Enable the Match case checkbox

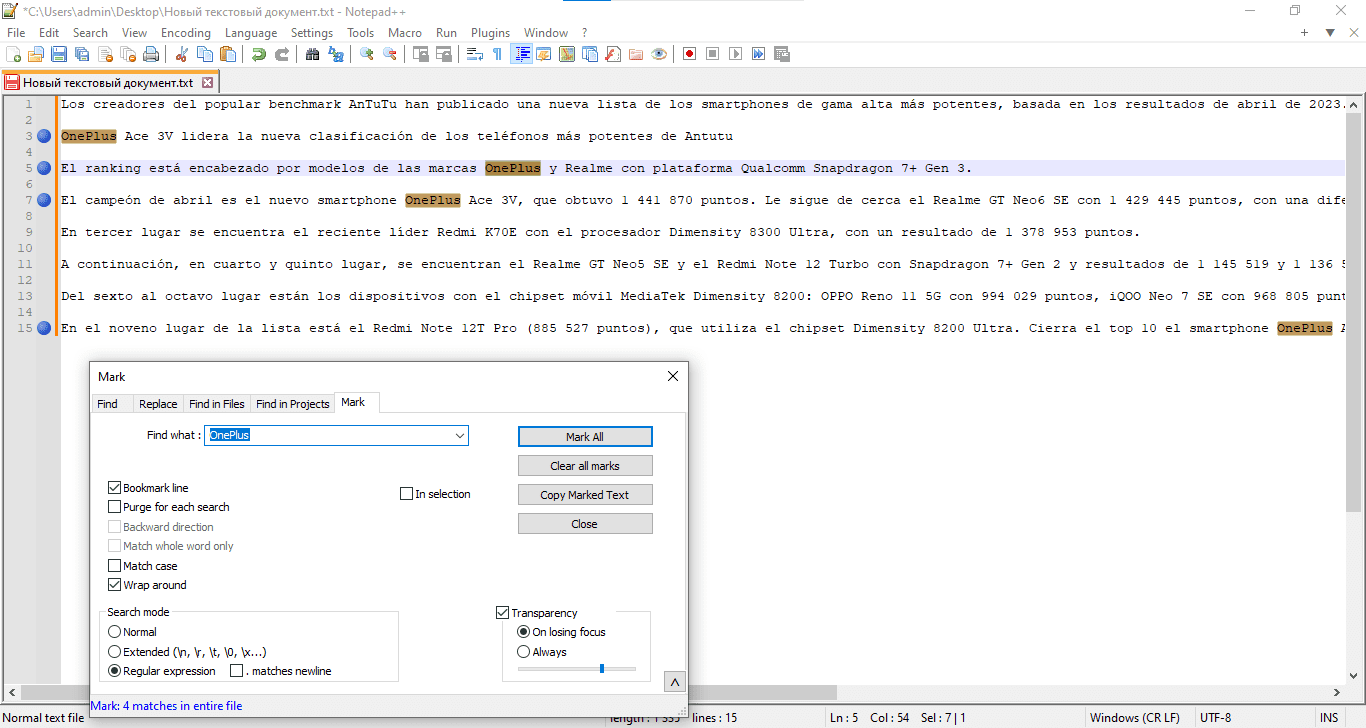click(x=114, y=566)
